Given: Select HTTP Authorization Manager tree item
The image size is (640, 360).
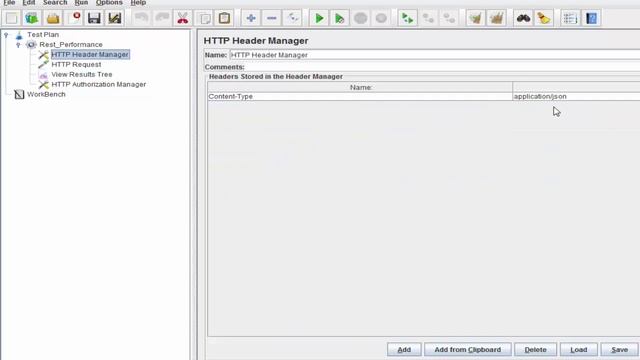Looking at the screenshot, I should (98, 84).
